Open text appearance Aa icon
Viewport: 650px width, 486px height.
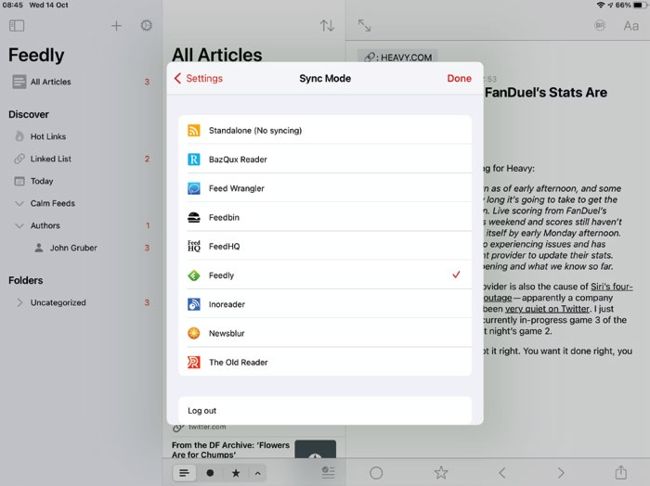pyautogui.click(x=630, y=26)
